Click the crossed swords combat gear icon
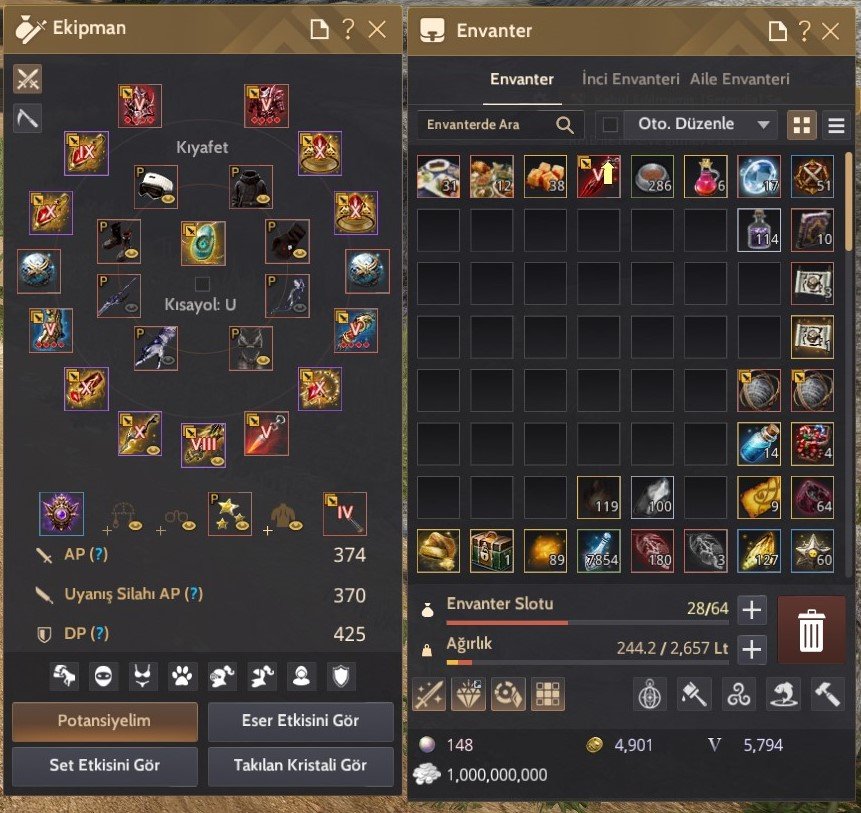Image resolution: width=861 pixels, height=813 pixels. [x=27, y=79]
